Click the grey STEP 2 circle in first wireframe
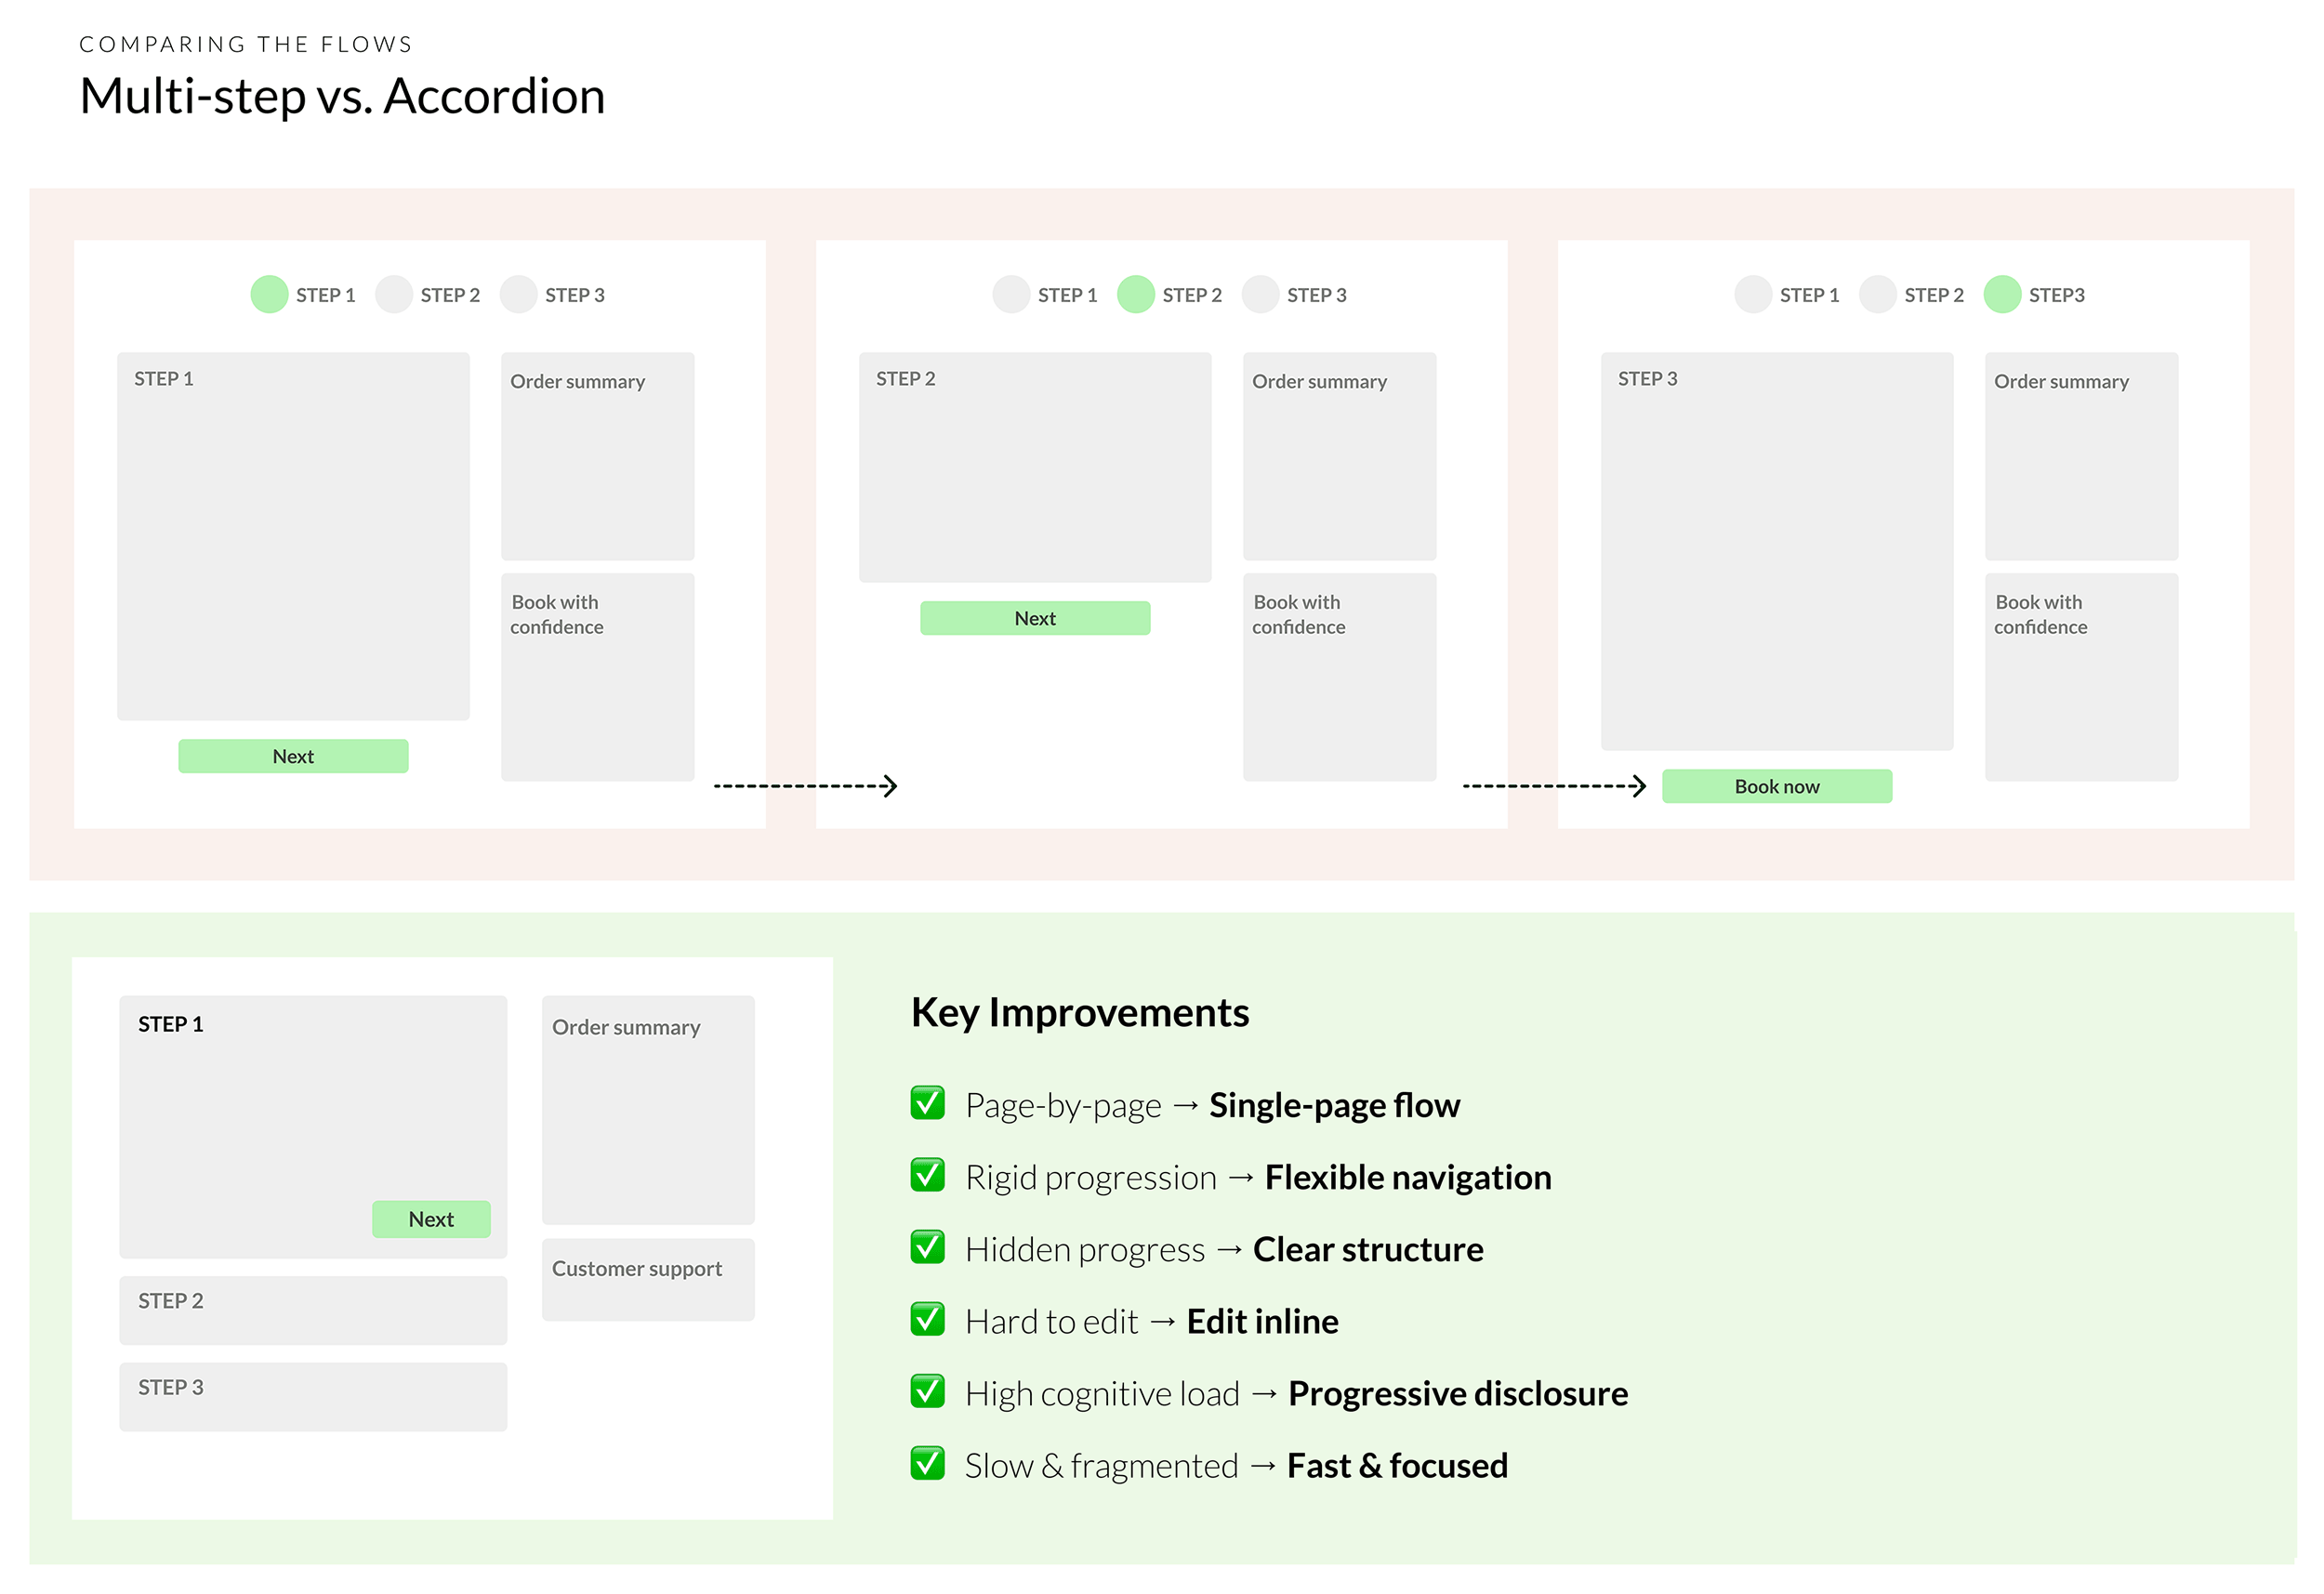The width and height of the screenshot is (2324, 1594). coord(394,295)
